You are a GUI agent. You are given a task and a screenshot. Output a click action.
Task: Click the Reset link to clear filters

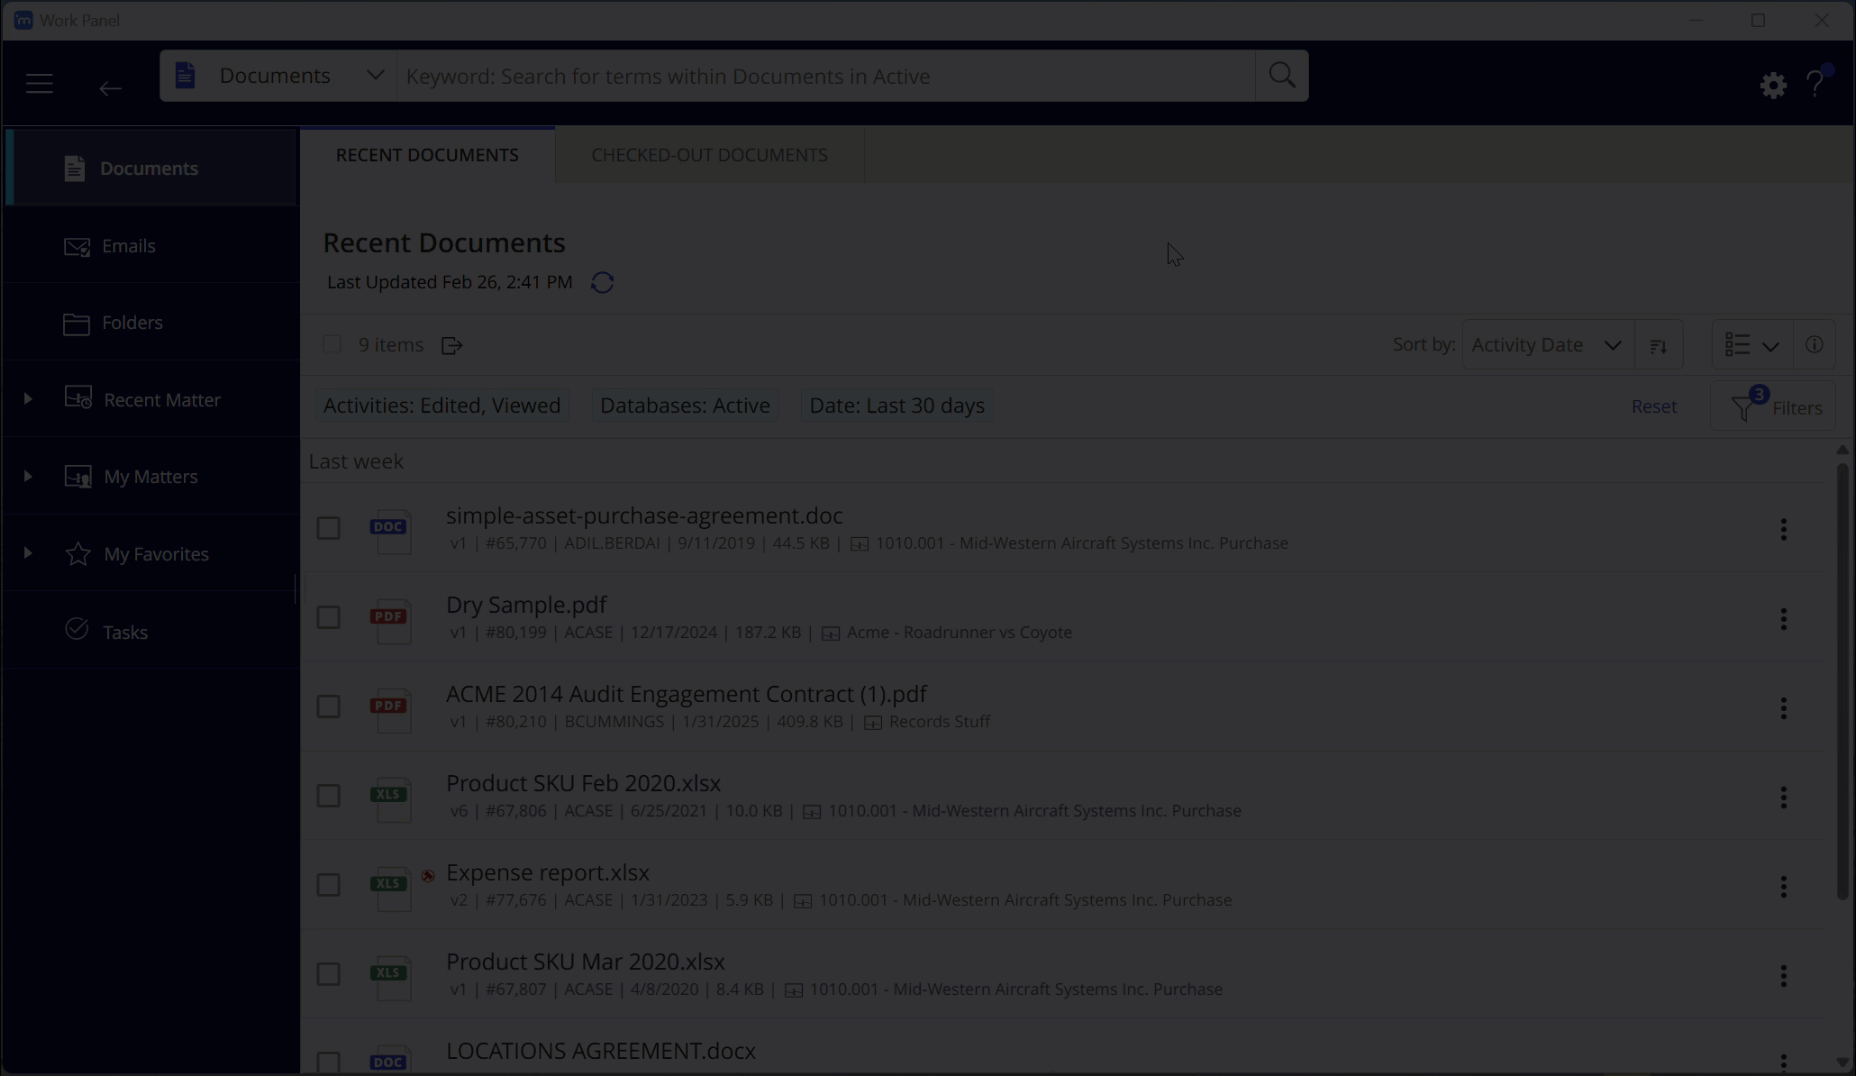[x=1653, y=406]
